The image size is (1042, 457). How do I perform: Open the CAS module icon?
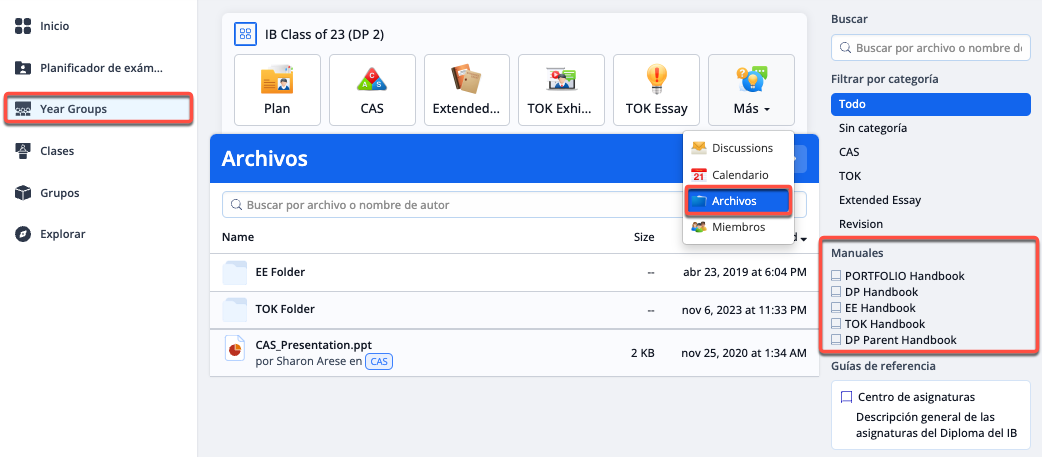[372, 80]
